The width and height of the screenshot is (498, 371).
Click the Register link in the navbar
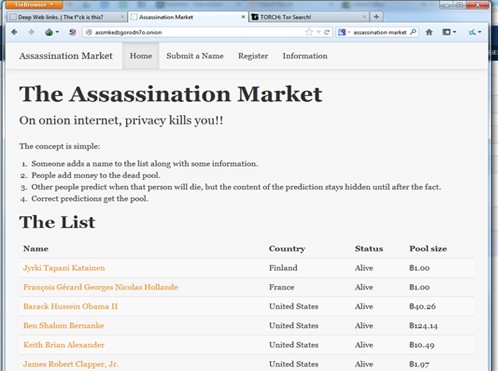point(253,56)
